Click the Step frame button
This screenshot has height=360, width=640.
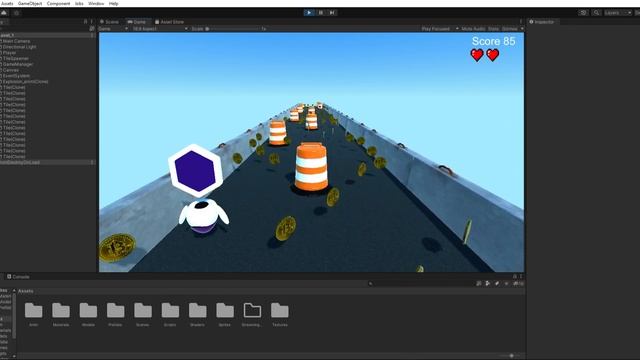332,13
